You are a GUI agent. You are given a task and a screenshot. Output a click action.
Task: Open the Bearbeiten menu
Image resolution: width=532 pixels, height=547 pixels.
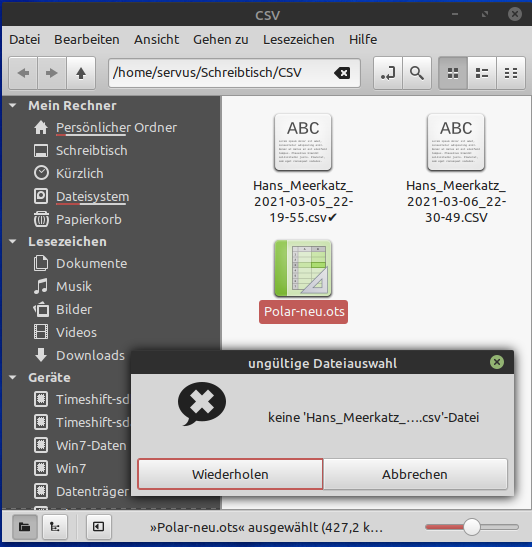point(87,40)
